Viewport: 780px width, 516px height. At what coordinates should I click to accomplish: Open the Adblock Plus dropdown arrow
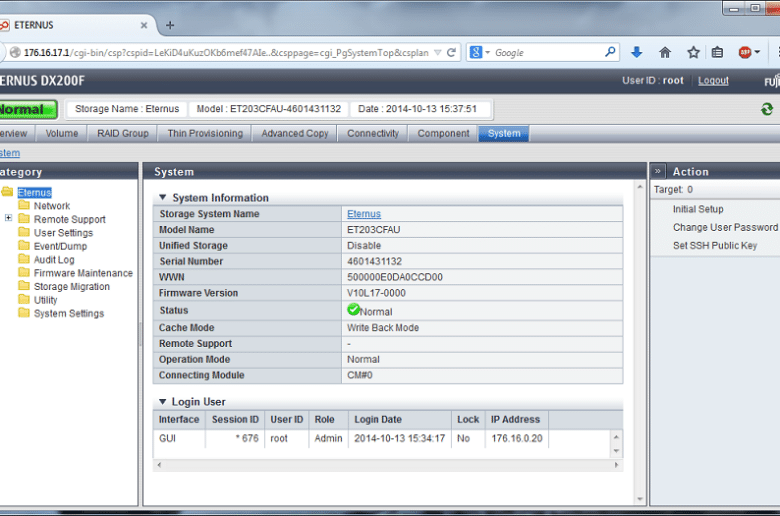757,52
